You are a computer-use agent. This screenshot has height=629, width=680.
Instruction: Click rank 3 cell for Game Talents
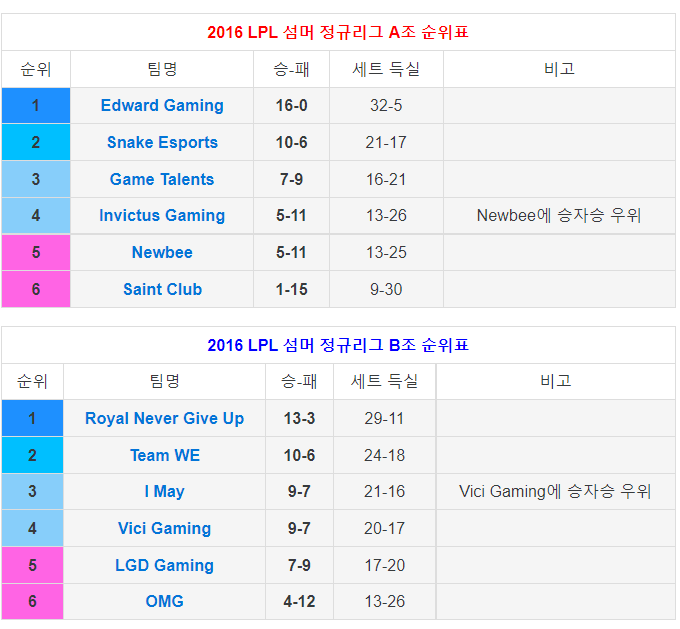(x=36, y=179)
